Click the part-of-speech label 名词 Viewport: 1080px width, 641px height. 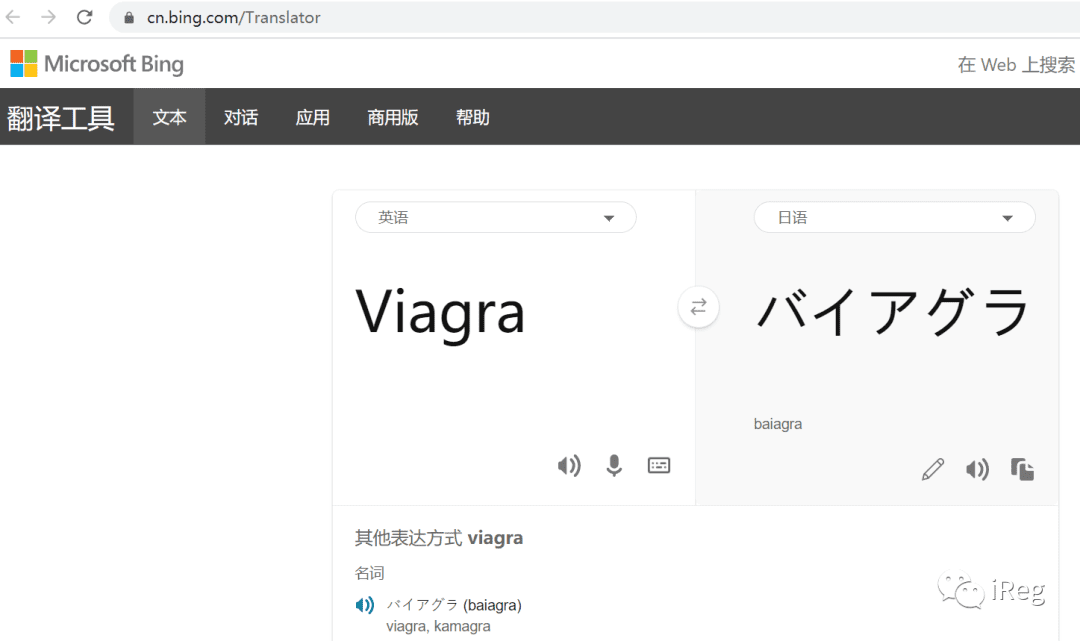tap(369, 573)
